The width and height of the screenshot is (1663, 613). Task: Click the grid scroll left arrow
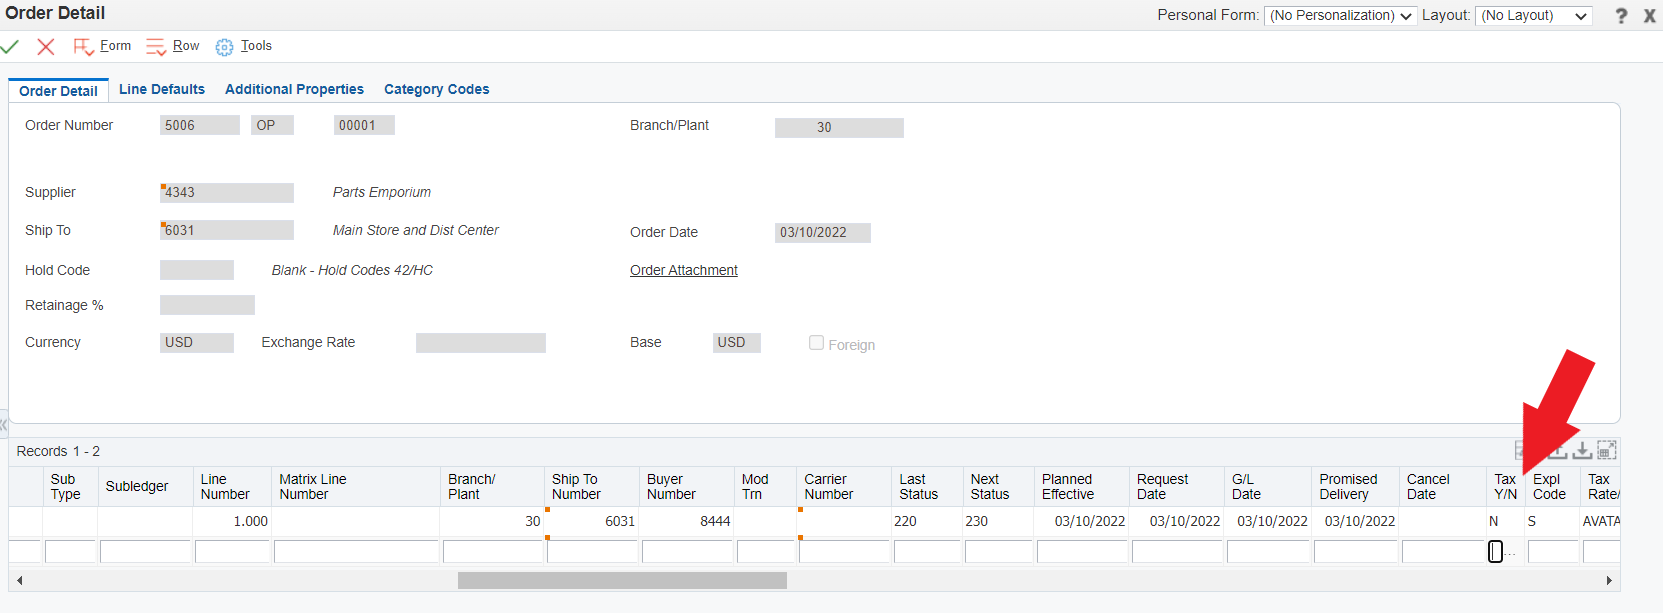(x=19, y=580)
